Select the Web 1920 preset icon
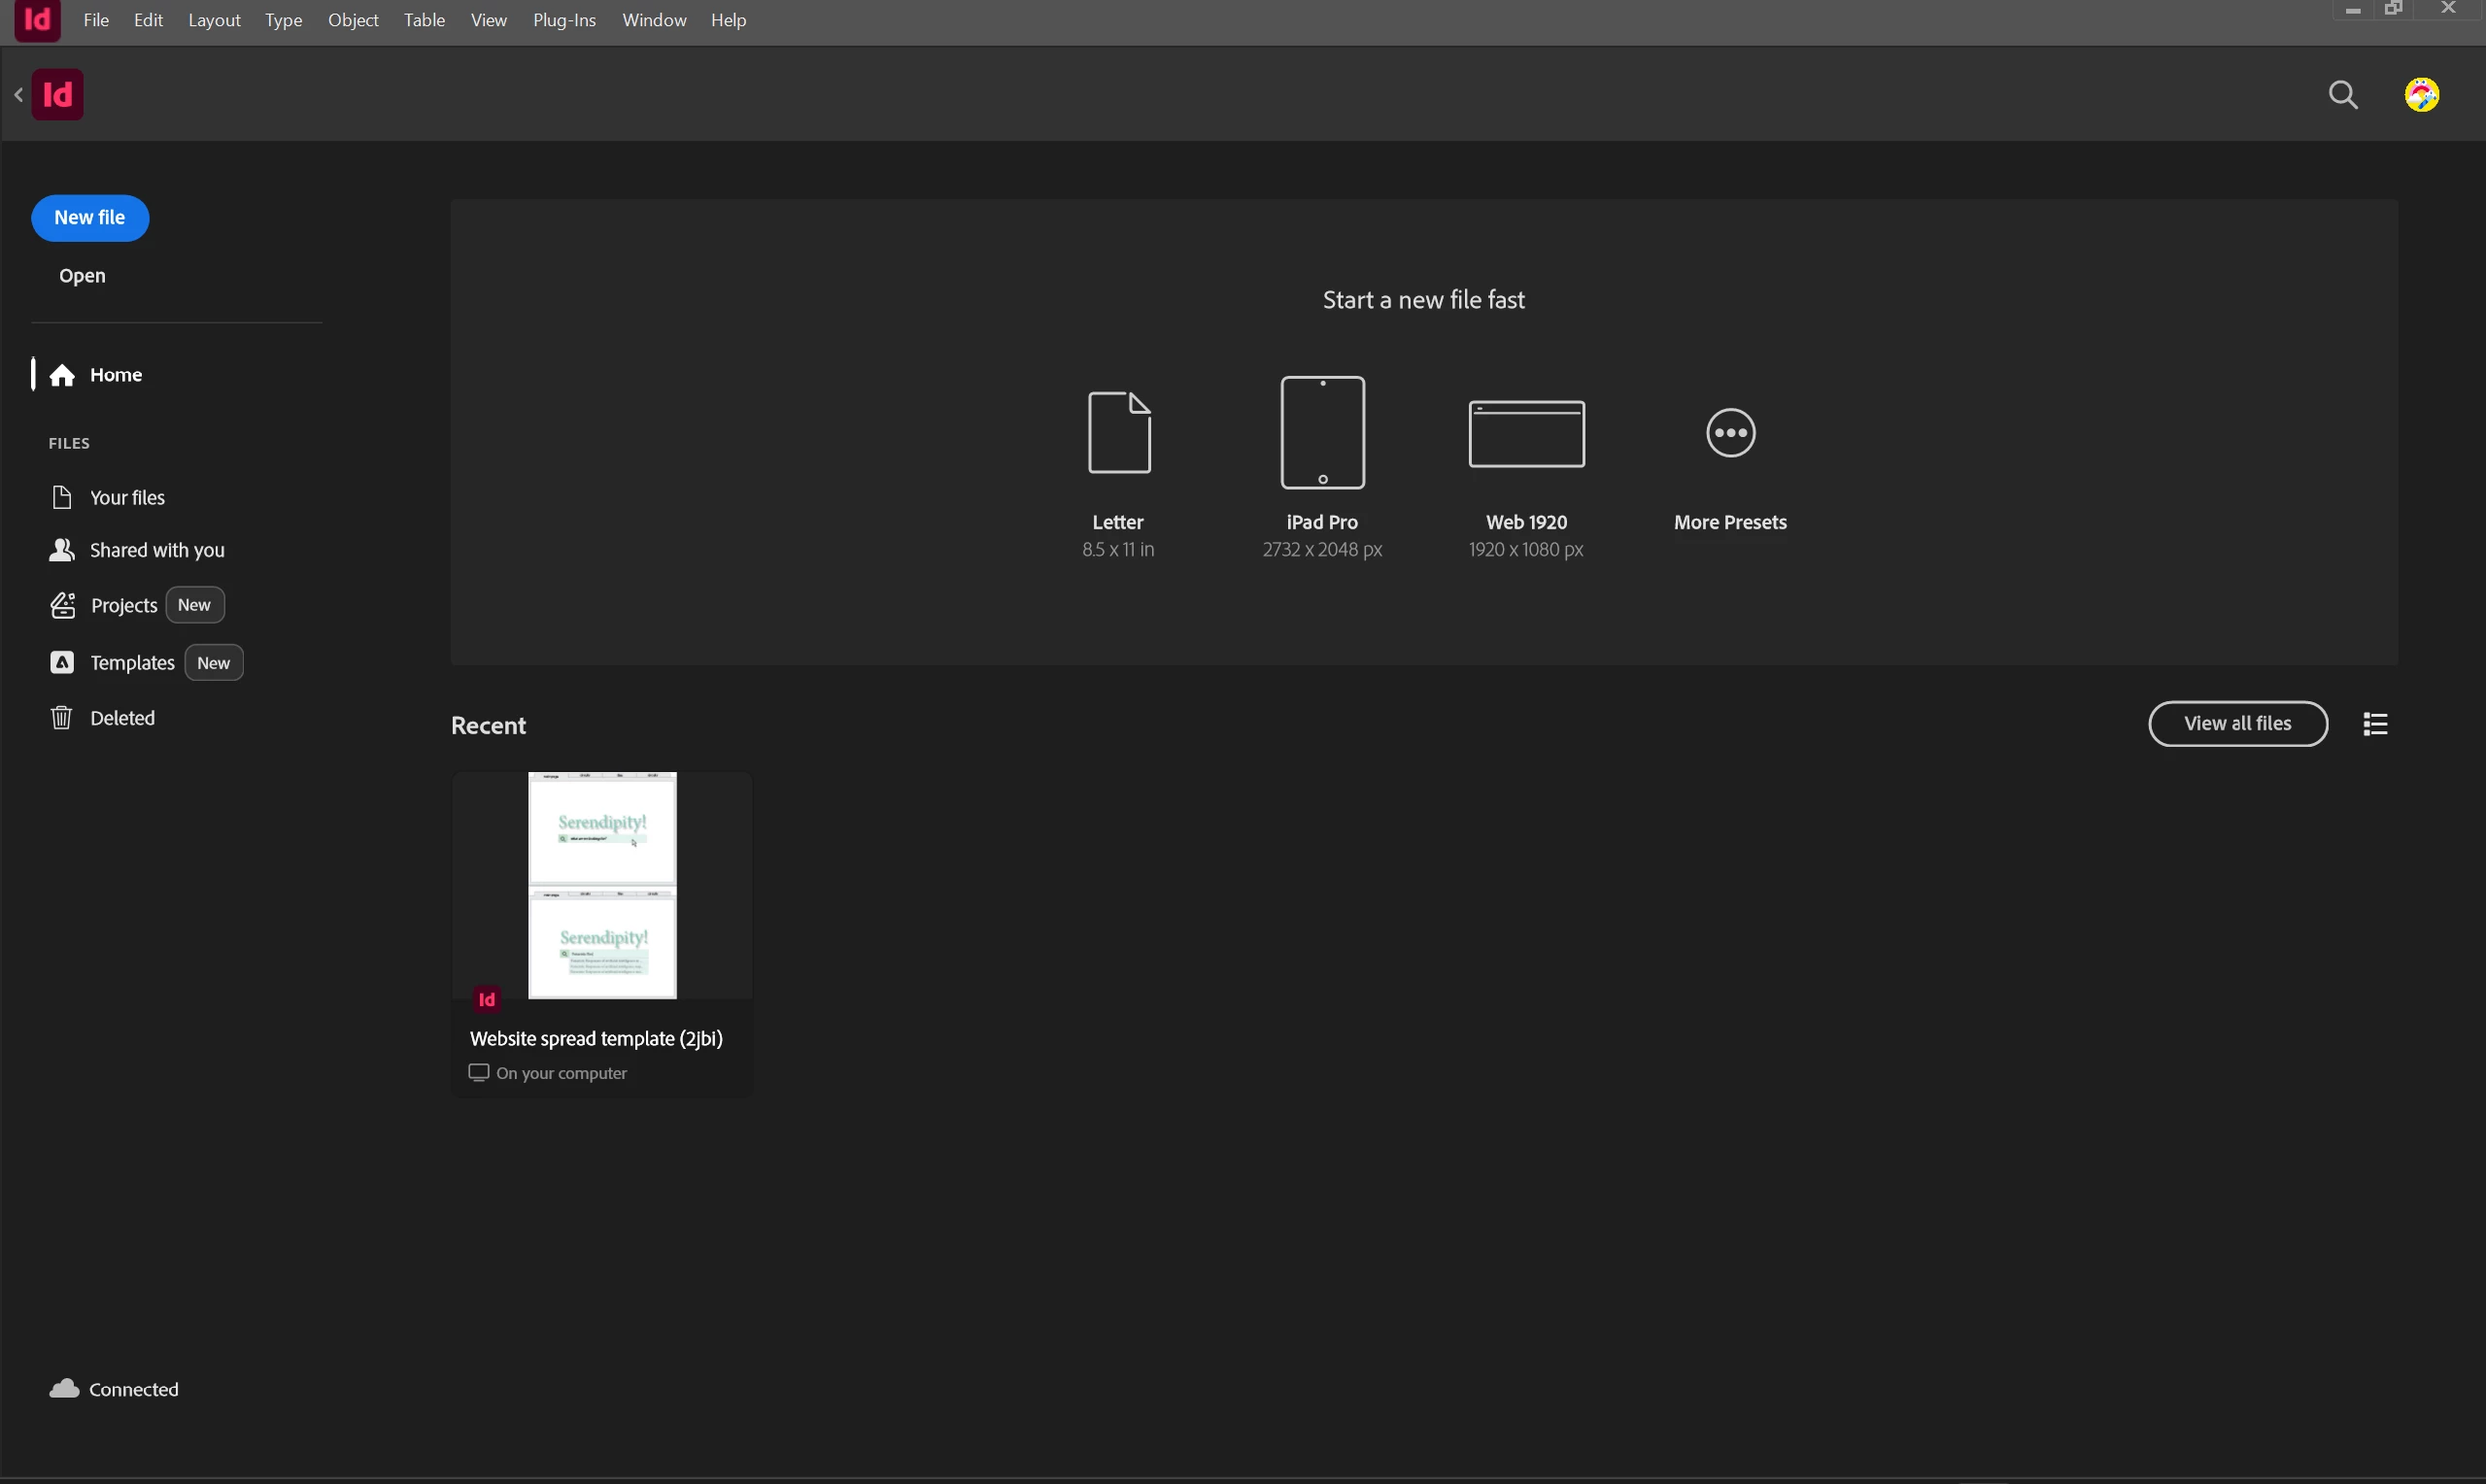This screenshot has height=1484, width=2486. tap(1526, 434)
